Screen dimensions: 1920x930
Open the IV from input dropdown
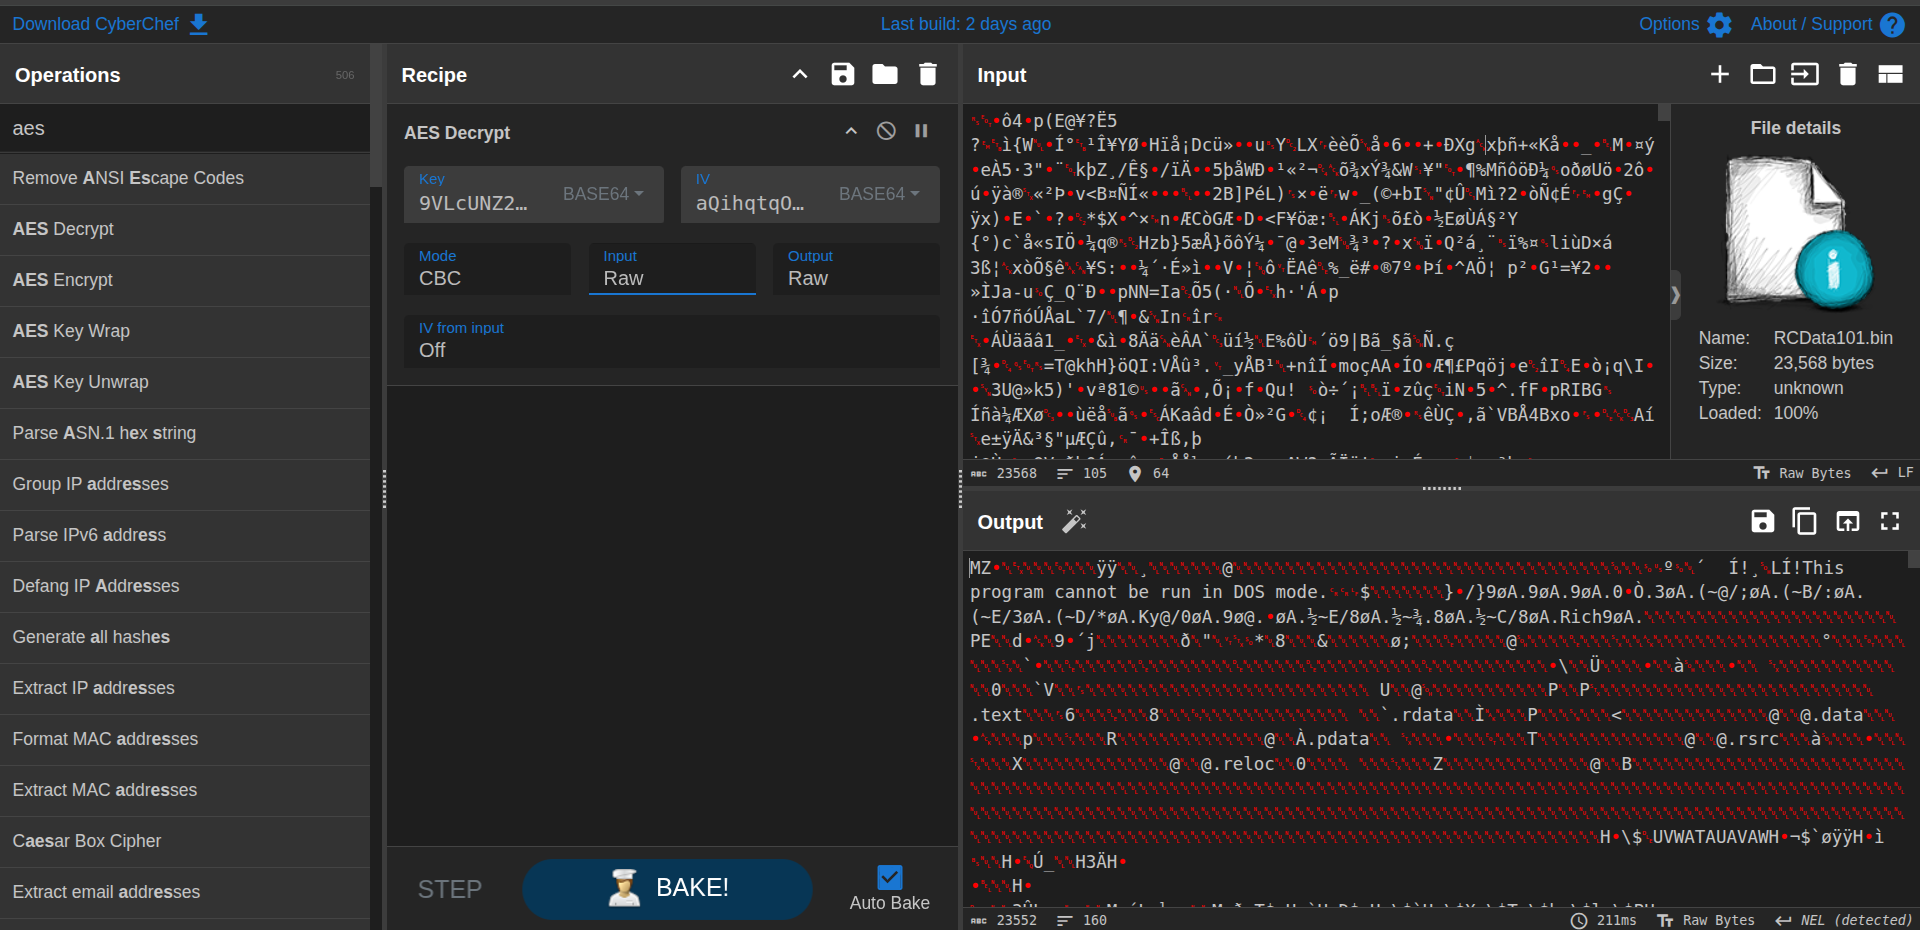coord(672,341)
